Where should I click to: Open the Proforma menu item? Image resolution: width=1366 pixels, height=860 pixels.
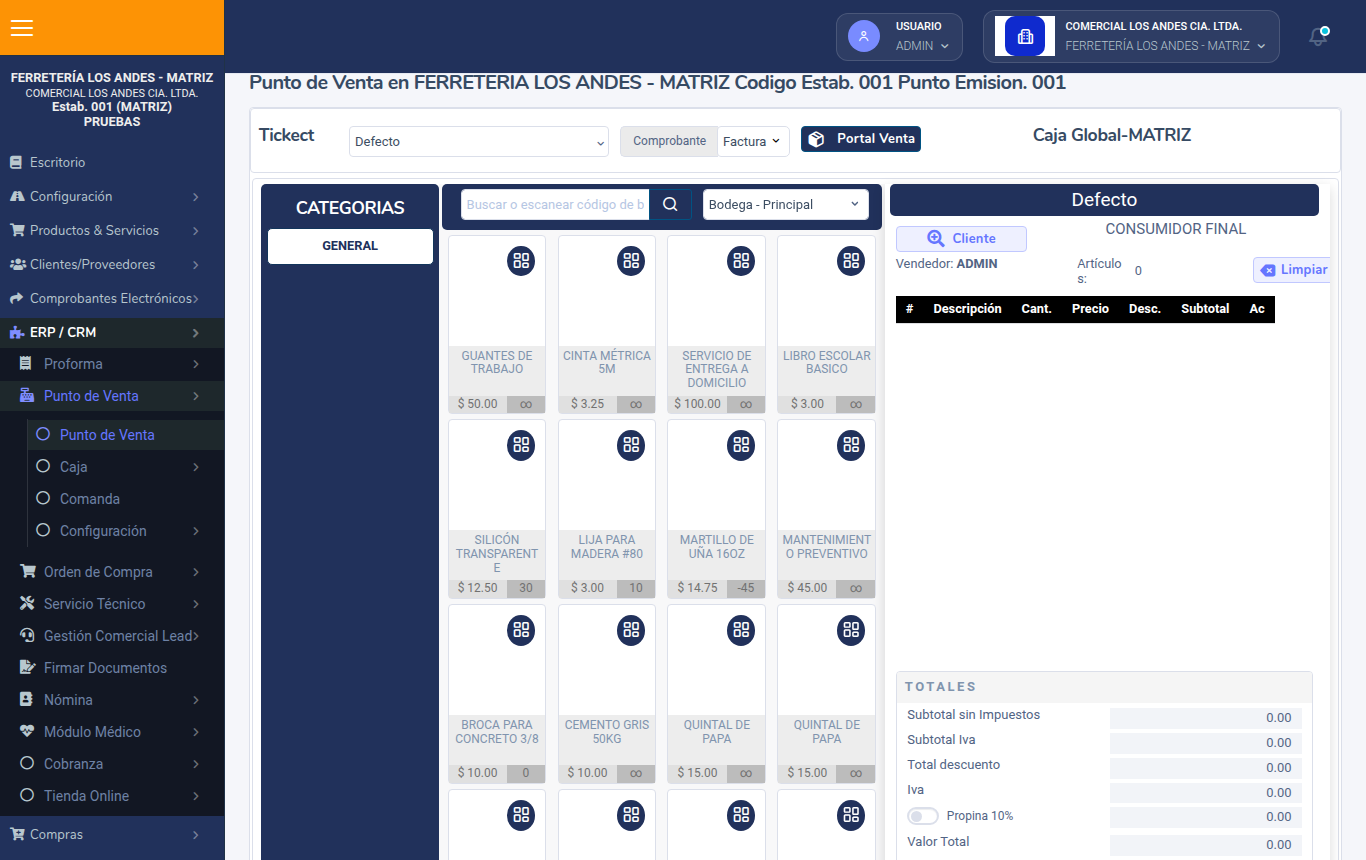tap(112, 364)
